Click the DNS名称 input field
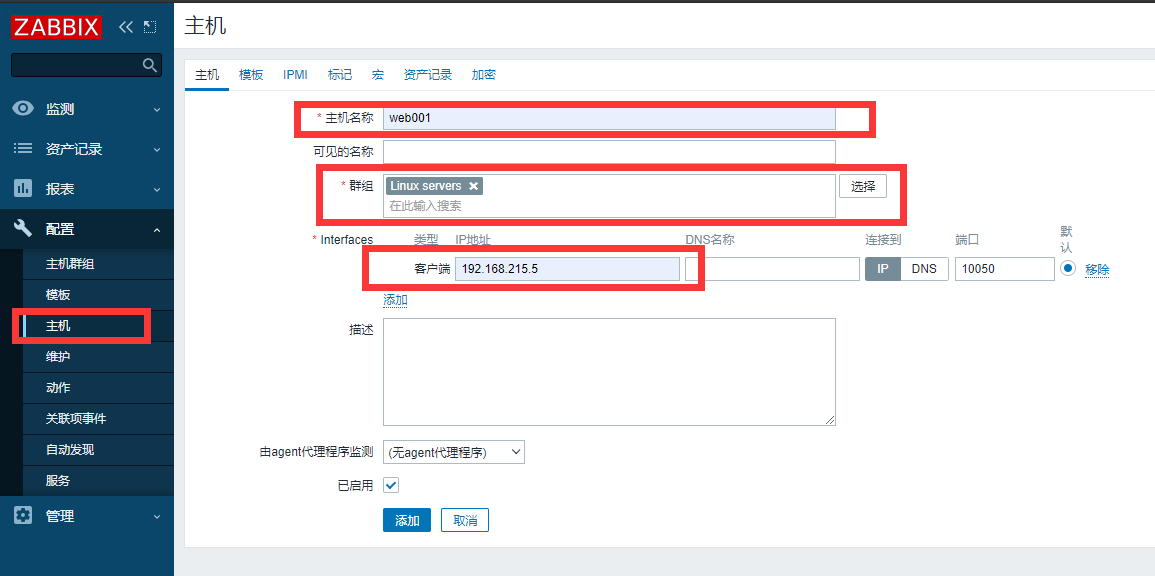This screenshot has height=576, width=1155. [772, 269]
